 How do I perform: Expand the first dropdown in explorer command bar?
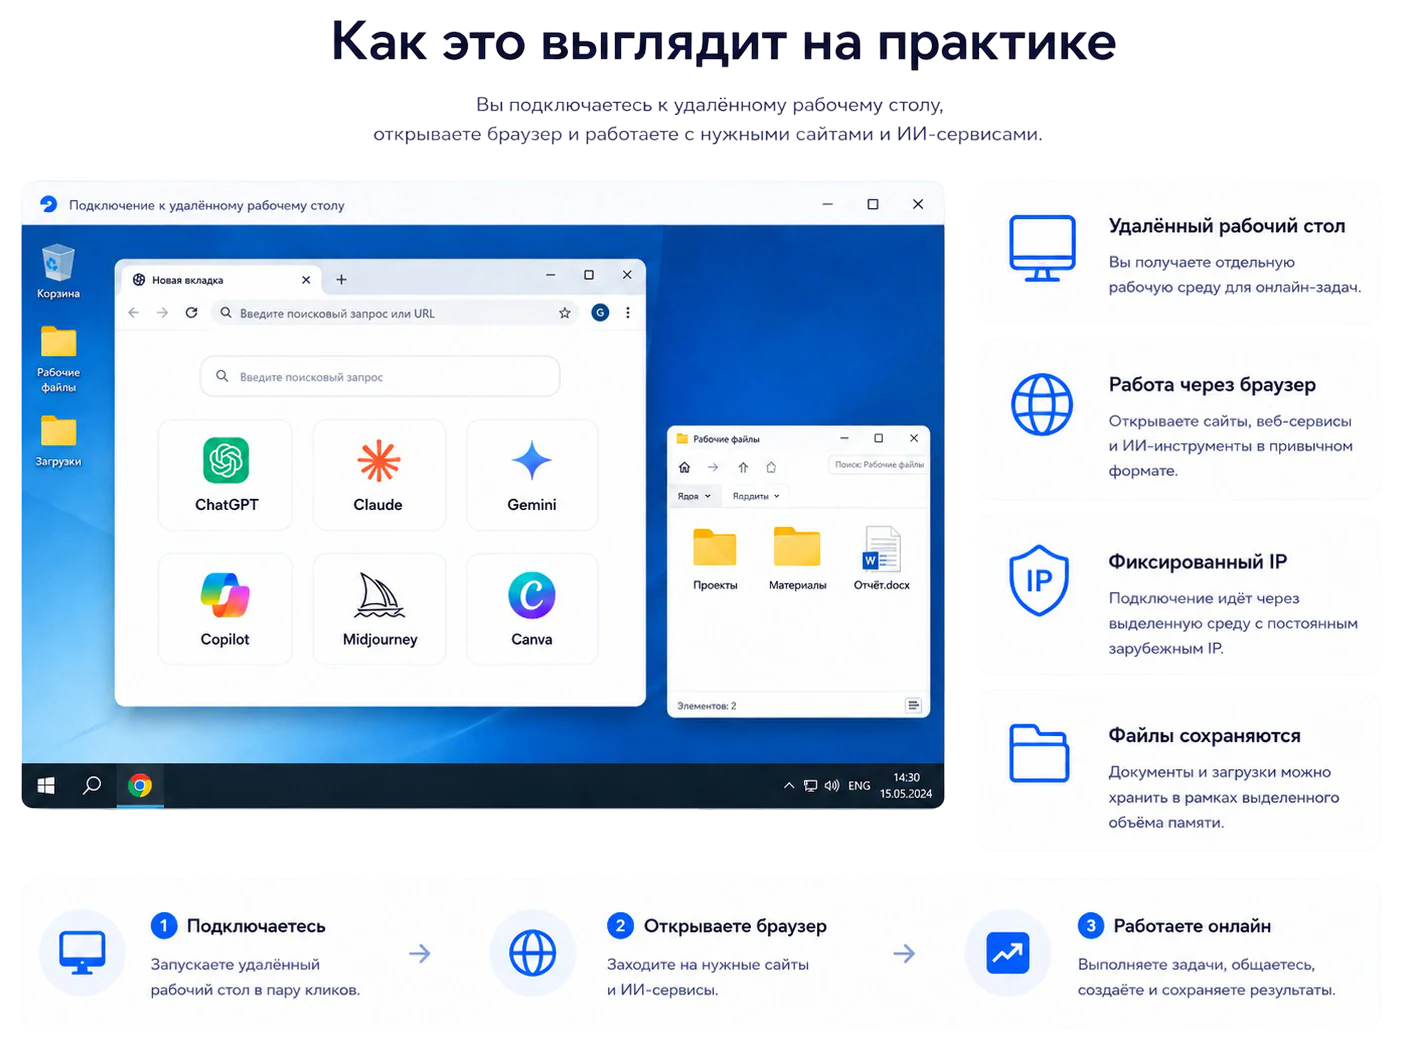click(694, 496)
